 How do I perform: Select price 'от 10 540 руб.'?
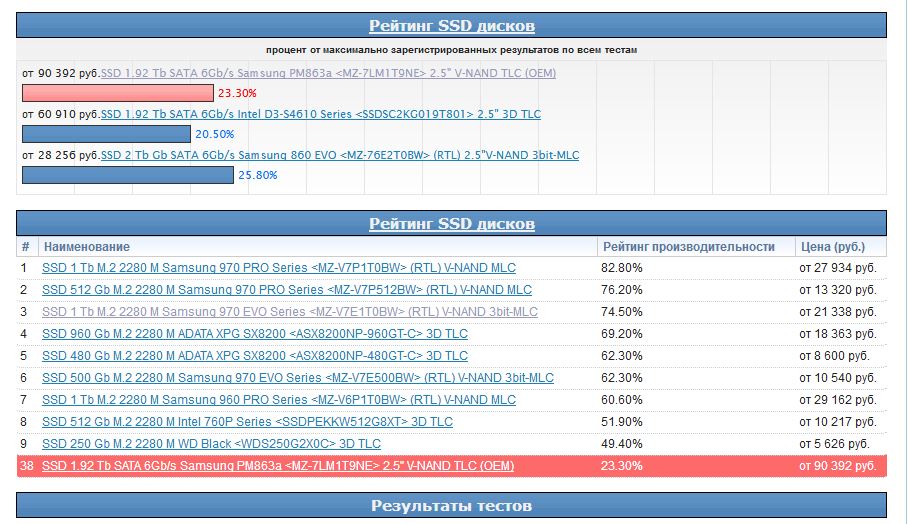838,378
